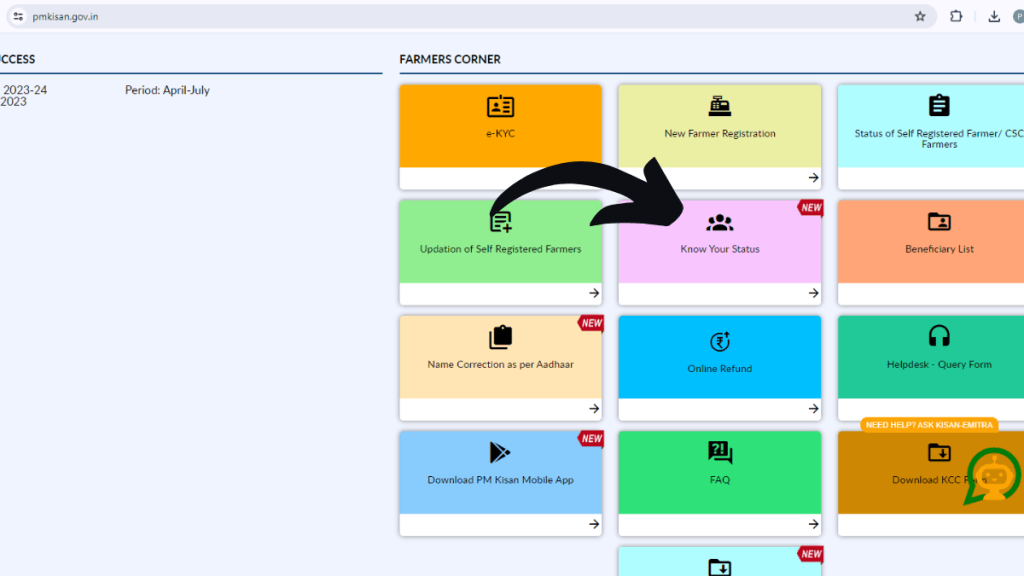Viewport: 1024px width, 576px height.
Task: Click the arrow under Name Correction as per Aadhaar
Action: point(594,409)
